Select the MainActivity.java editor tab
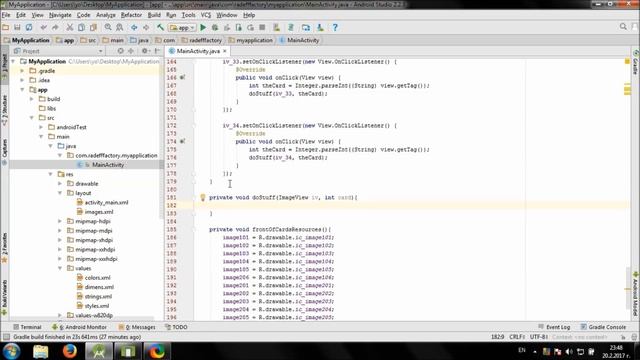 (x=198, y=51)
